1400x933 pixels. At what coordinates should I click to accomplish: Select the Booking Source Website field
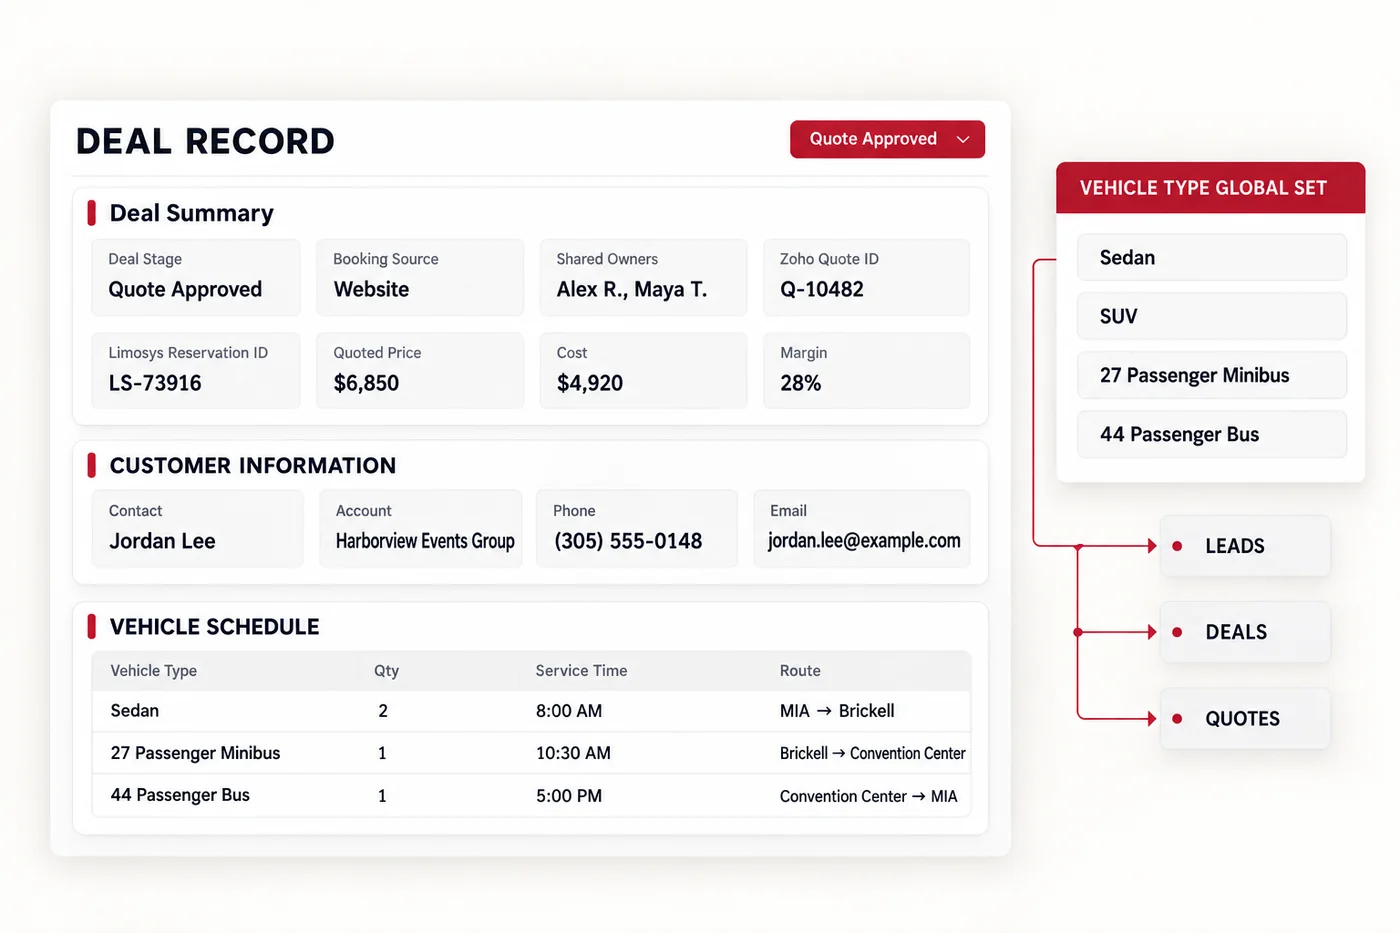click(420, 277)
